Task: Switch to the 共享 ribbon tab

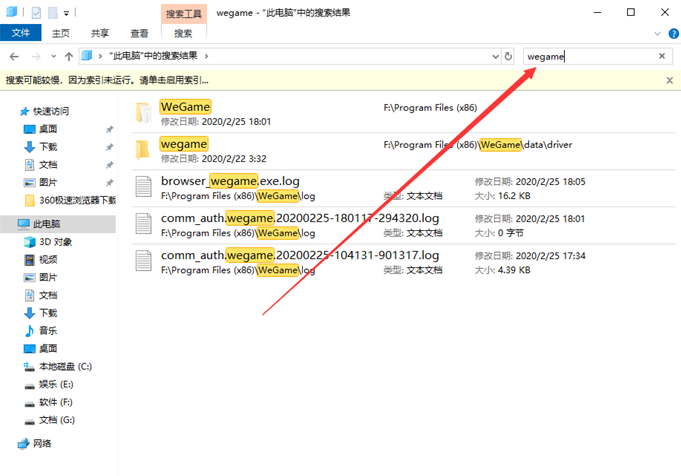Action: pyautogui.click(x=100, y=33)
